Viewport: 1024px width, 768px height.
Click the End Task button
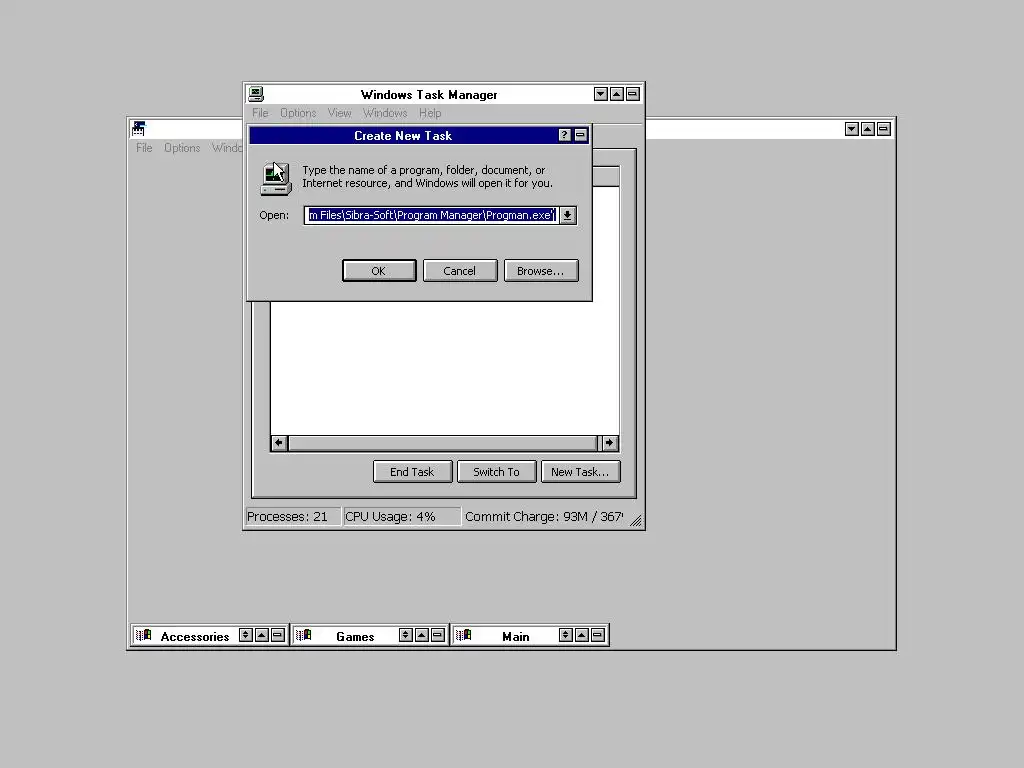[412, 472]
